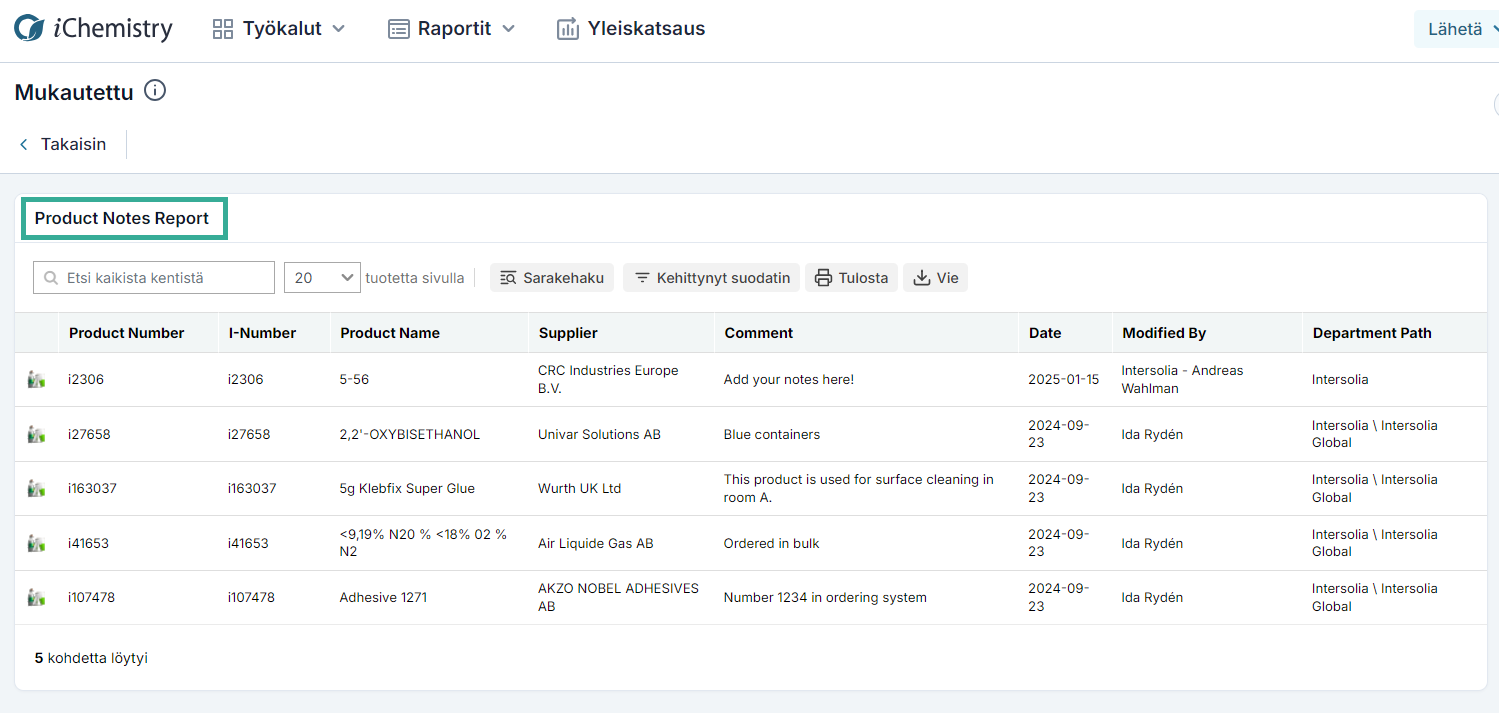This screenshot has height=713, width=1499.
Task: Click comment 'Ordered in bulk'
Action: pos(772,543)
